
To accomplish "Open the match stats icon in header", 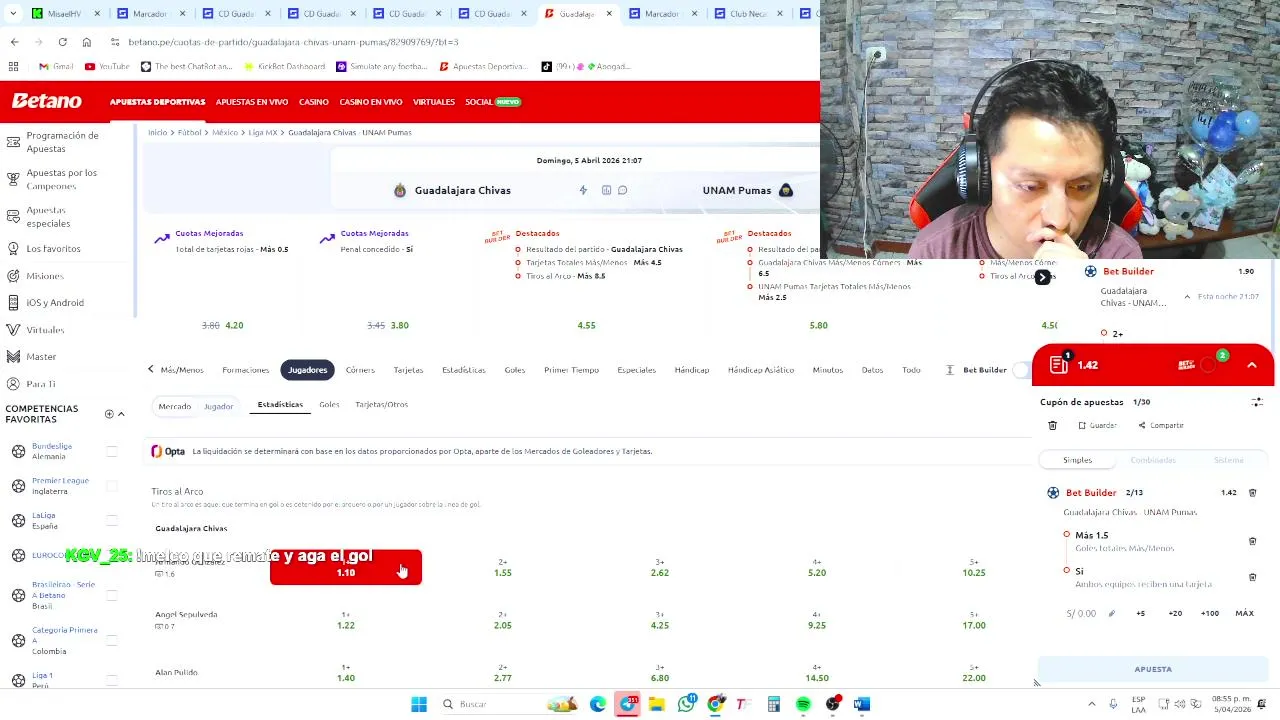I will click(606, 190).
